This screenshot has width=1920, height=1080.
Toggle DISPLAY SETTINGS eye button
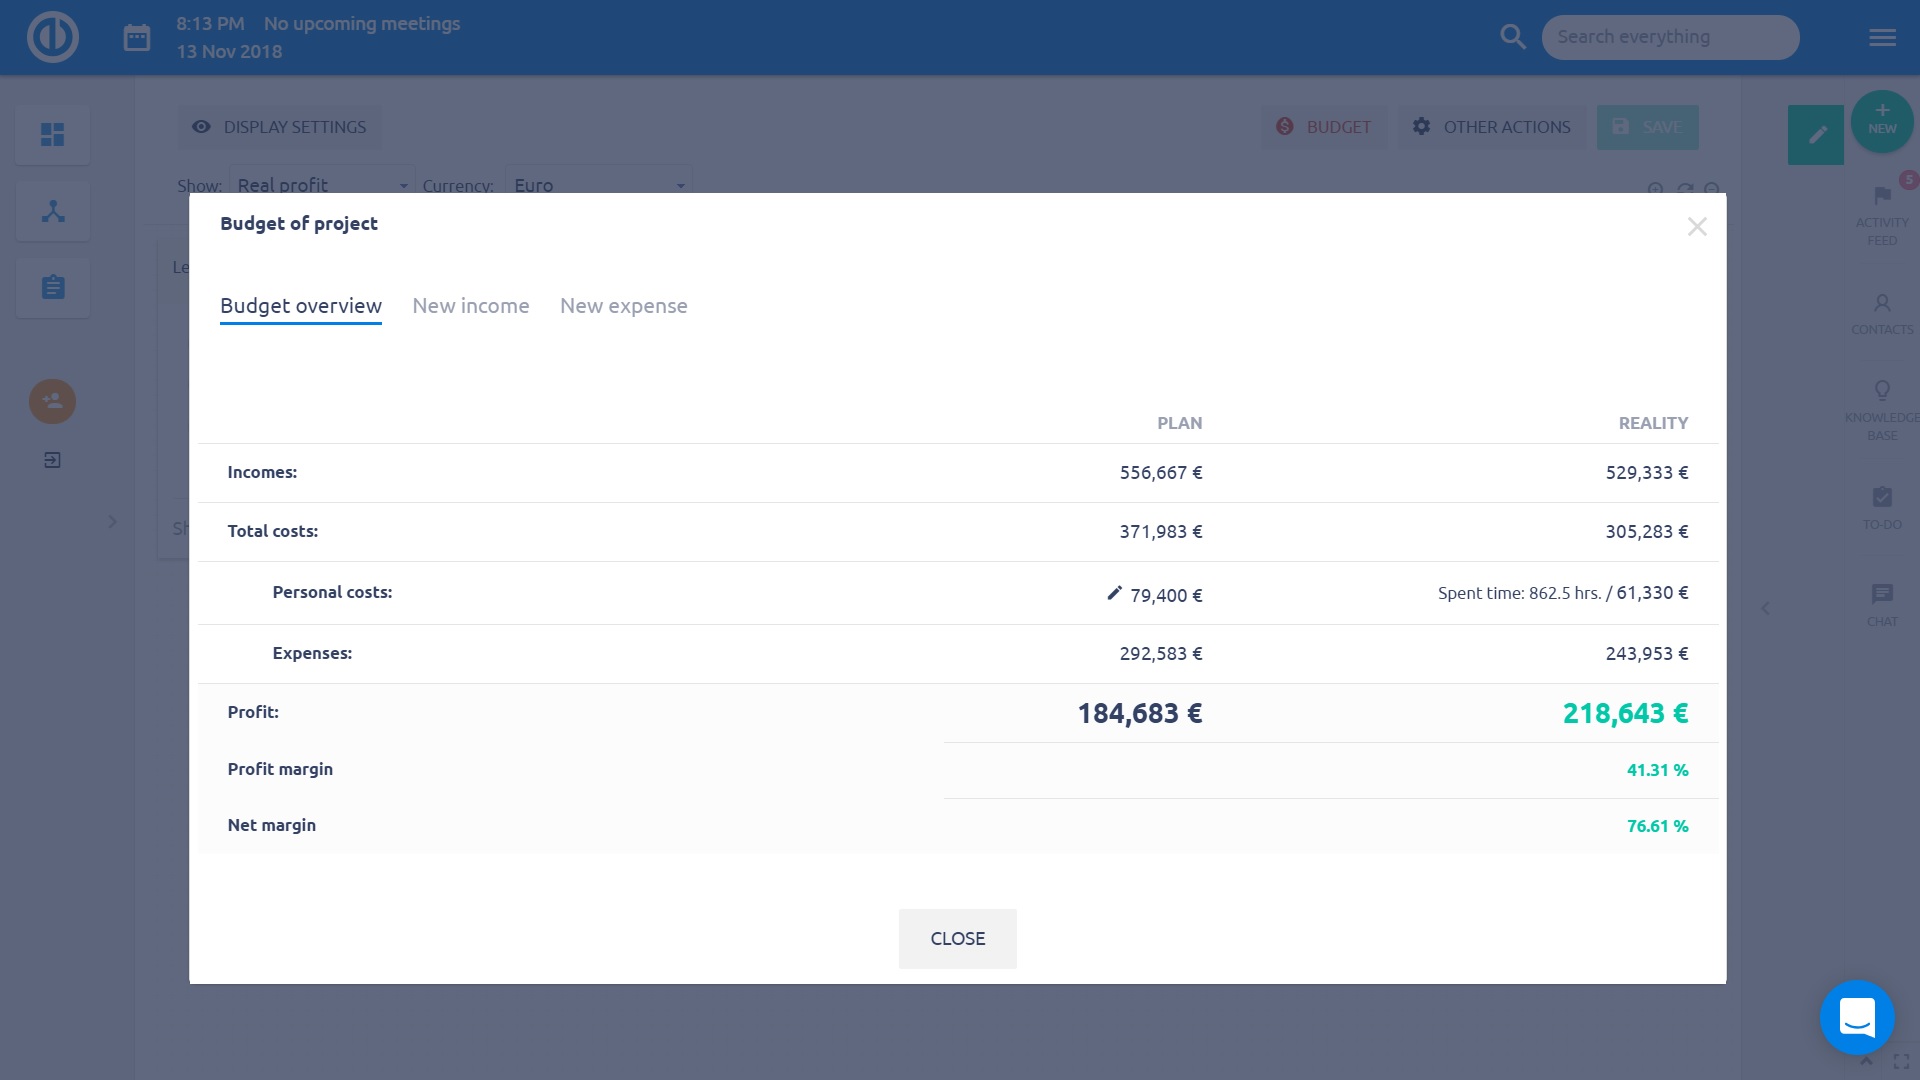pyautogui.click(x=279, y=127)
